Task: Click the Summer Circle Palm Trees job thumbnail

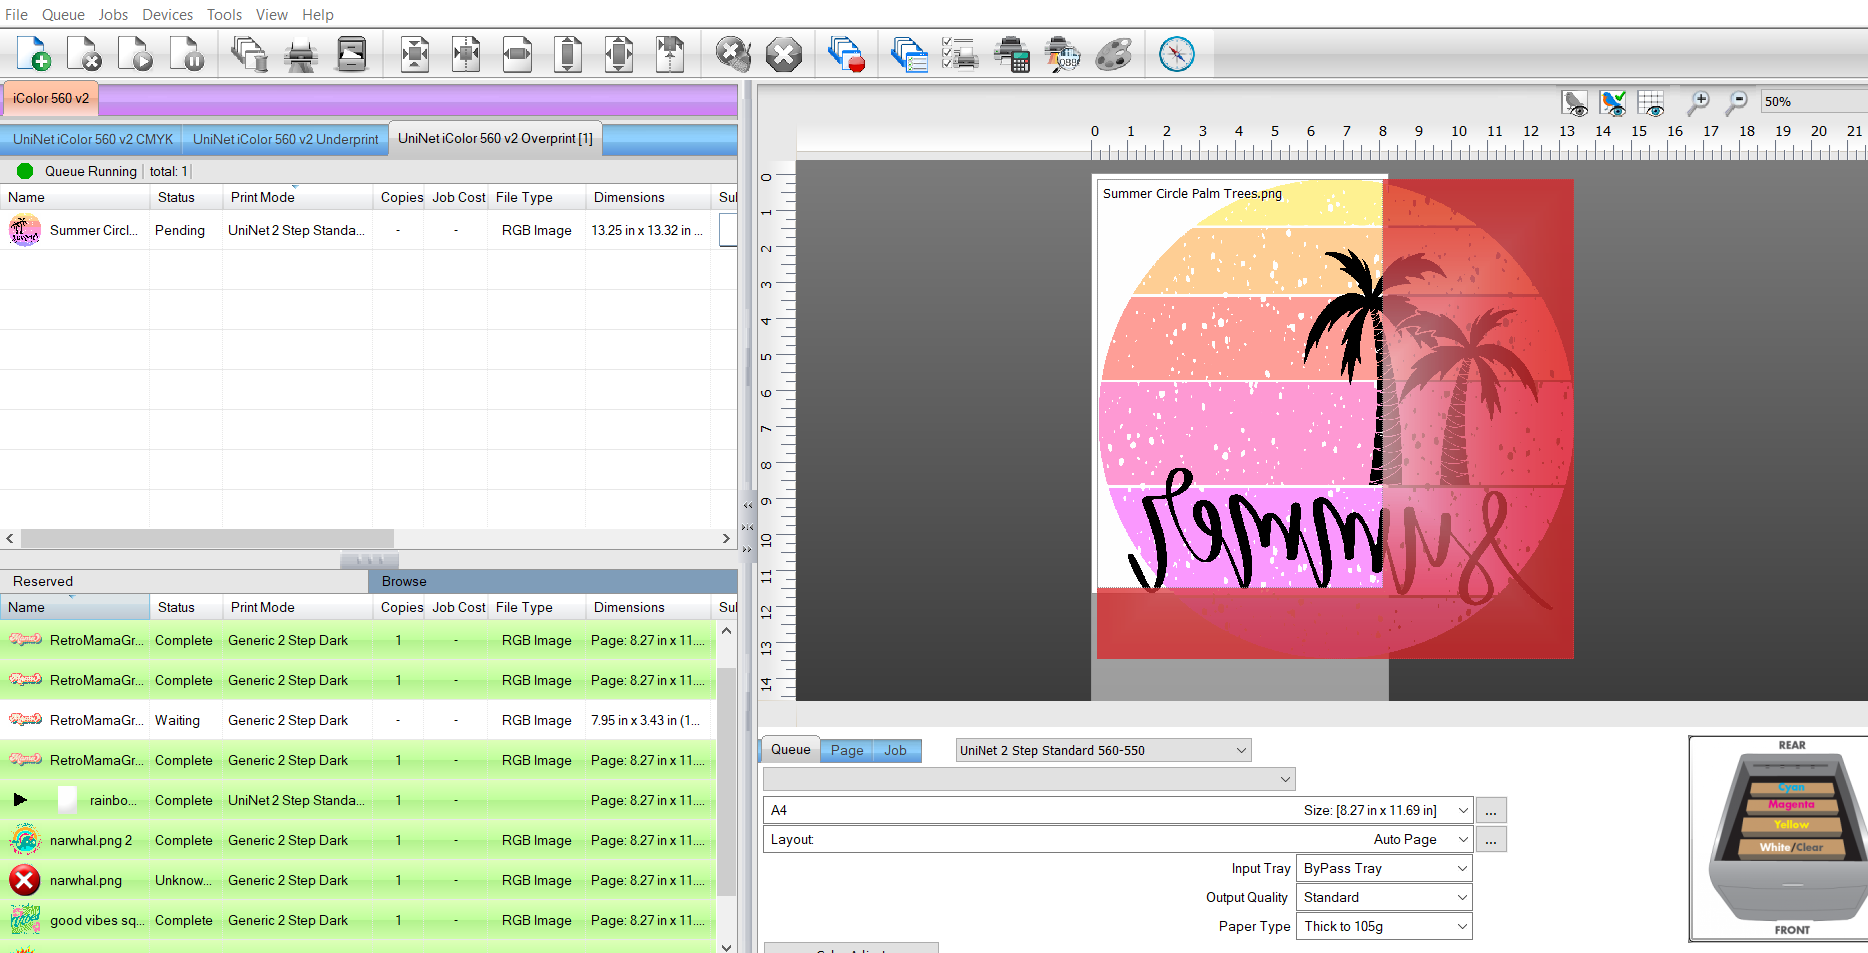Action: 24,230
